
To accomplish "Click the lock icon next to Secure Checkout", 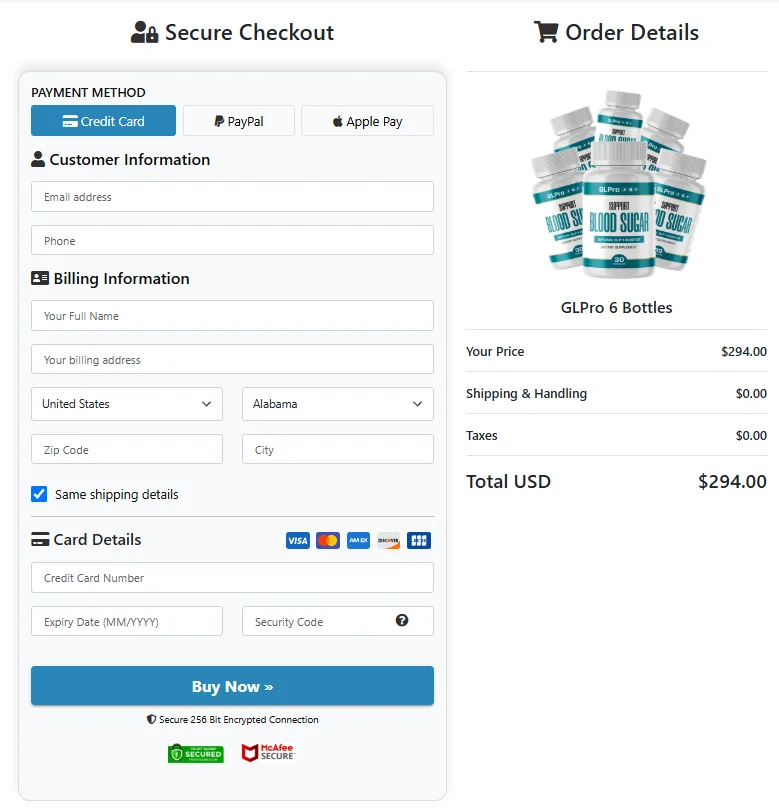I will pos(152,31).
